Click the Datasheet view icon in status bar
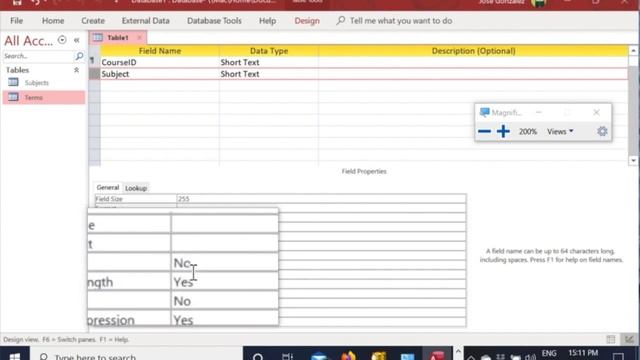The width and height of the screenshot is (640, 360). pos(611,339)
